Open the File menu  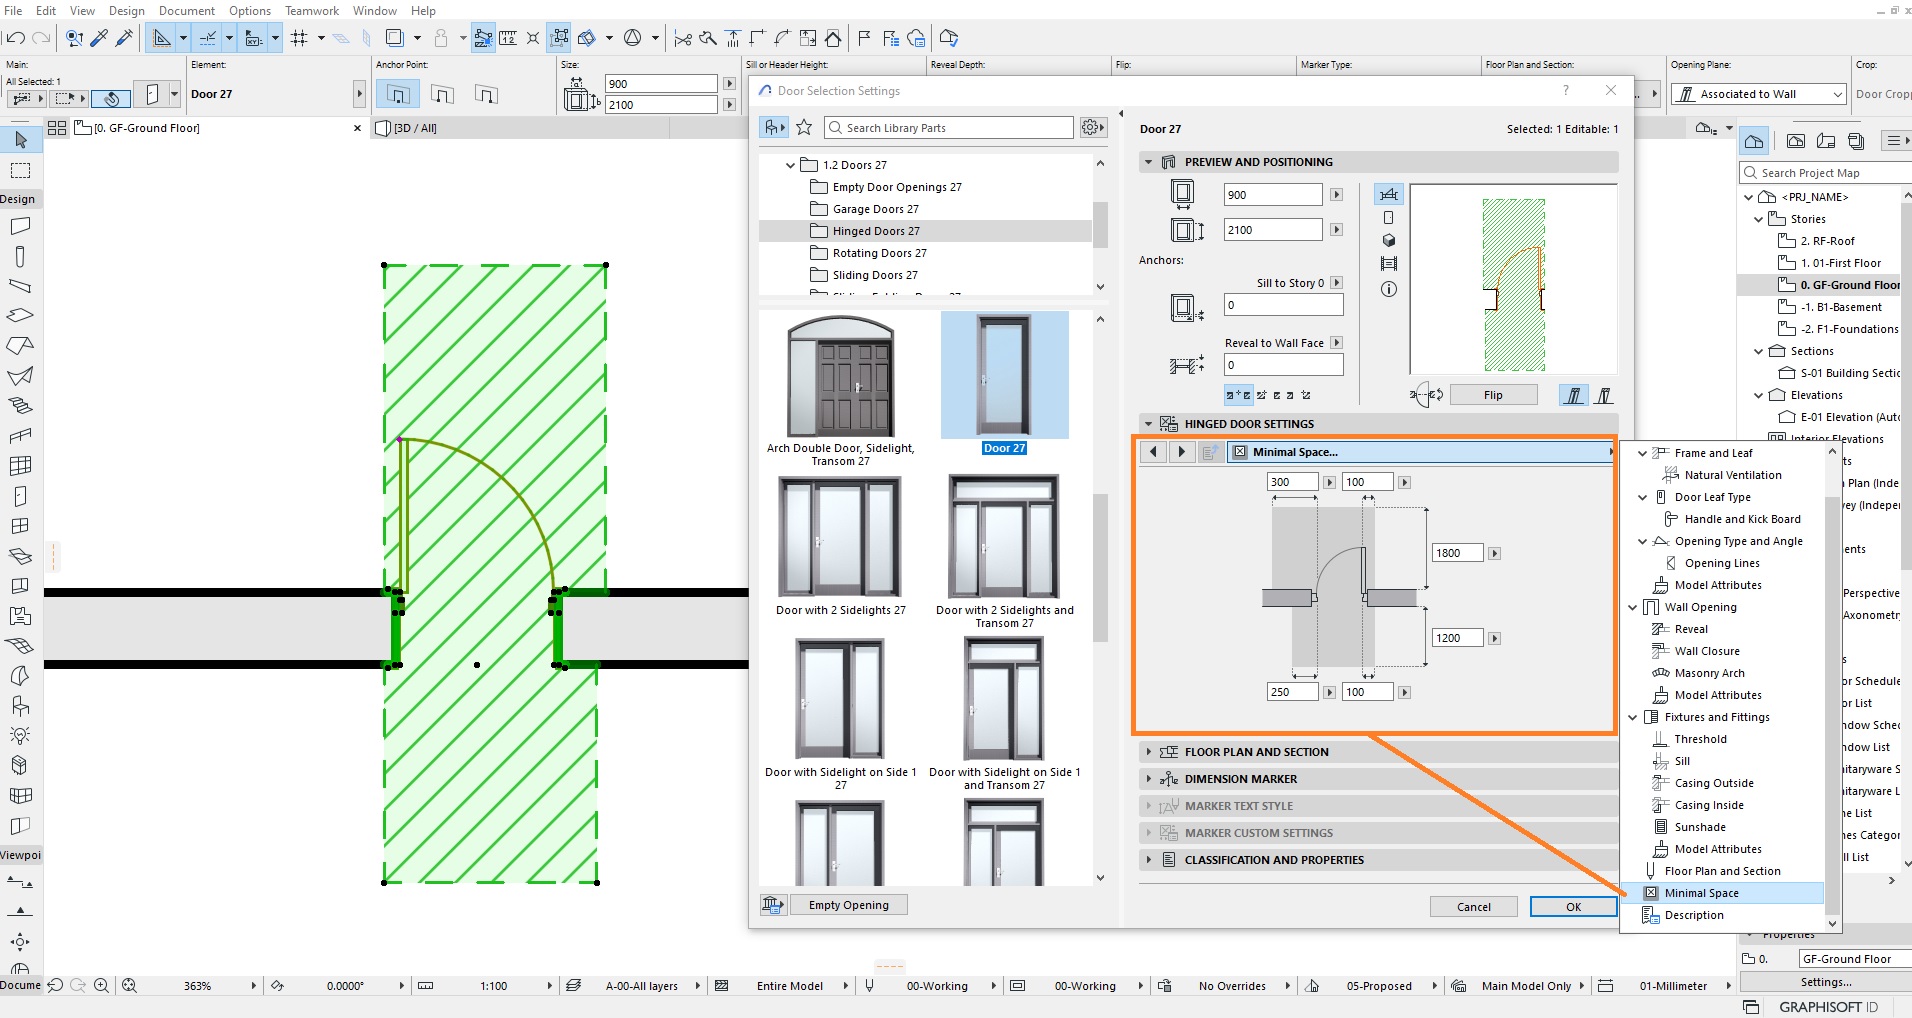click(x=13, y=10)
